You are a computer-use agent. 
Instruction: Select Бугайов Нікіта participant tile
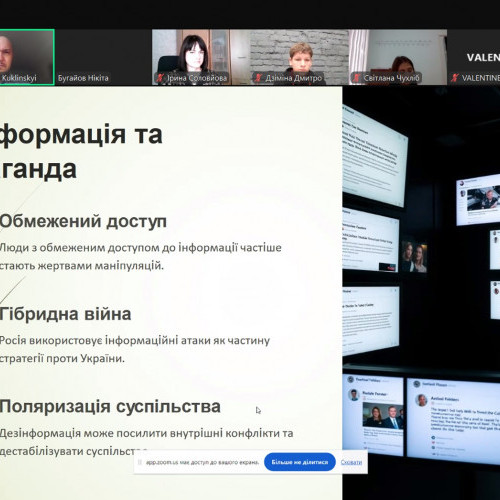(103, 57)
